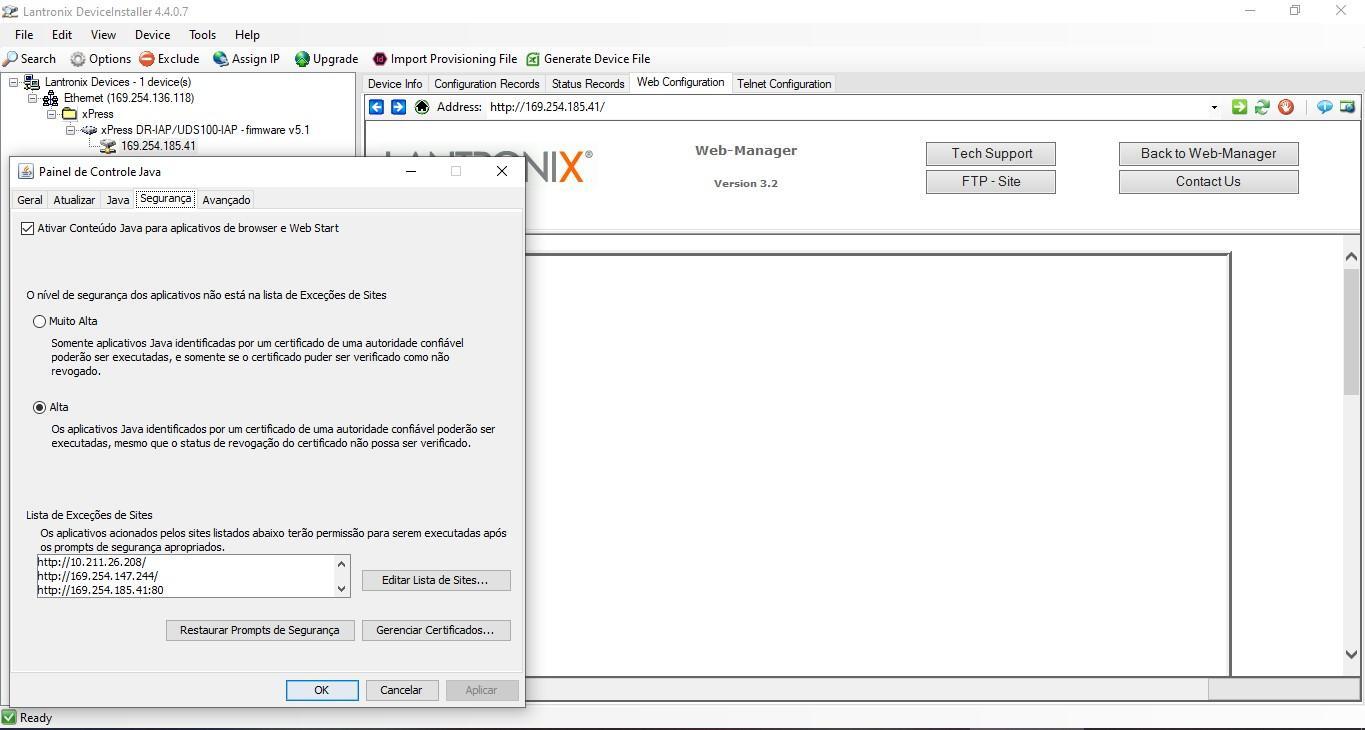Select the Muito Alta security level
The width and height of the screenshot is (1365, 730).
coord(39,321)
